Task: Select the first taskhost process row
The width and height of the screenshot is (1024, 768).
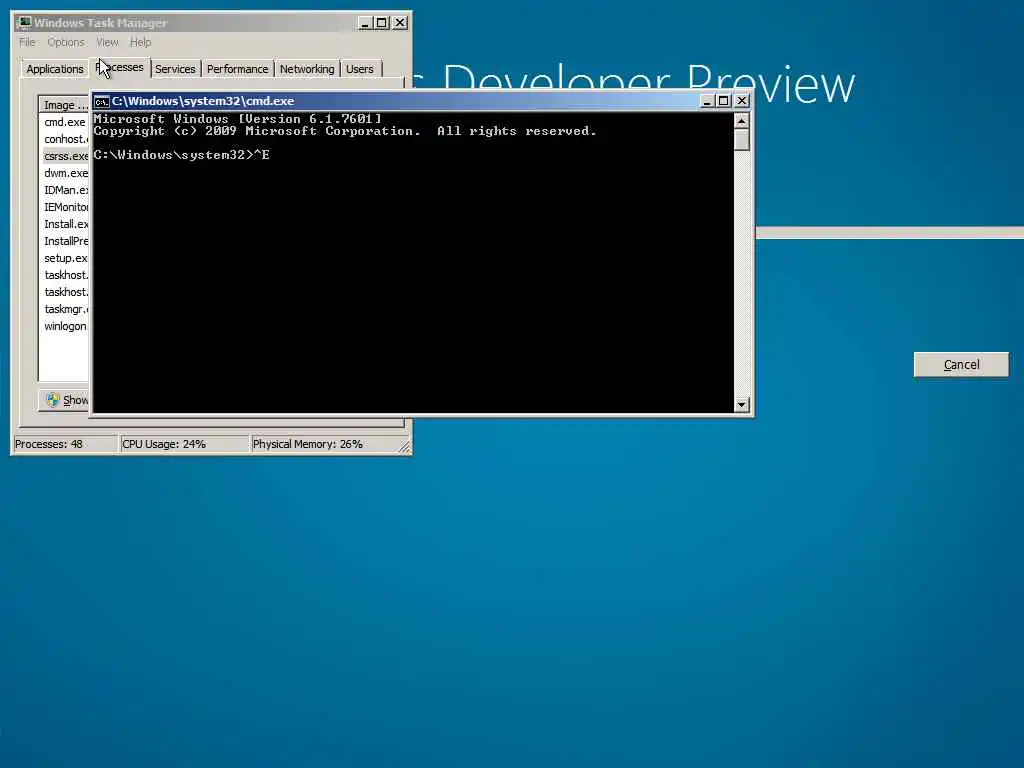Action: (65, 275)
